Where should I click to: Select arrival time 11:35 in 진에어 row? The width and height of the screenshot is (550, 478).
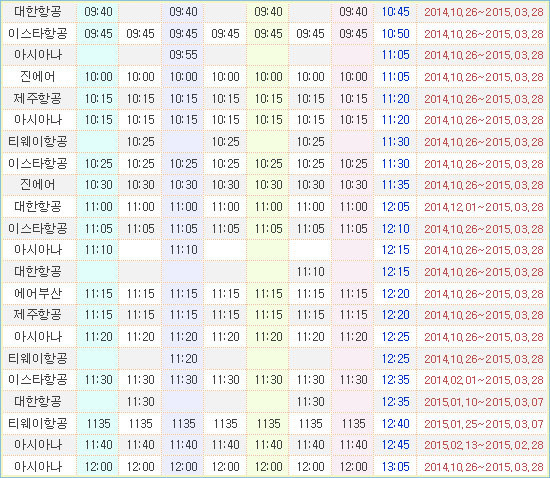click(395, 185)
